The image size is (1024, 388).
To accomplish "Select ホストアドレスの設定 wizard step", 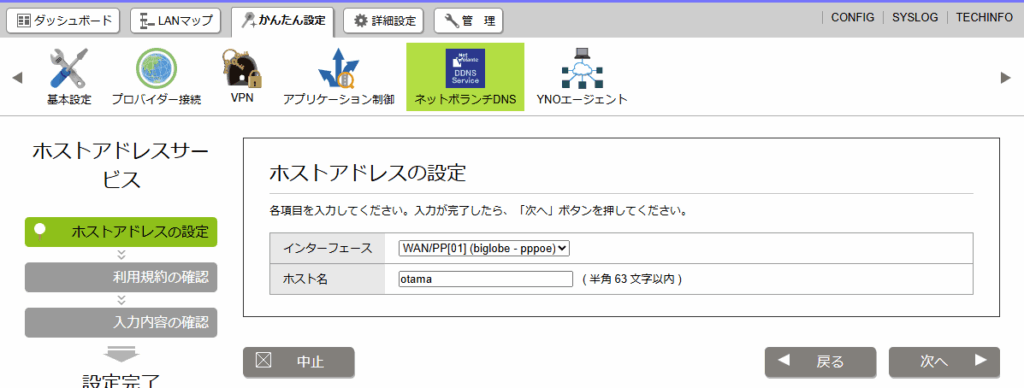I will (121, 232).
